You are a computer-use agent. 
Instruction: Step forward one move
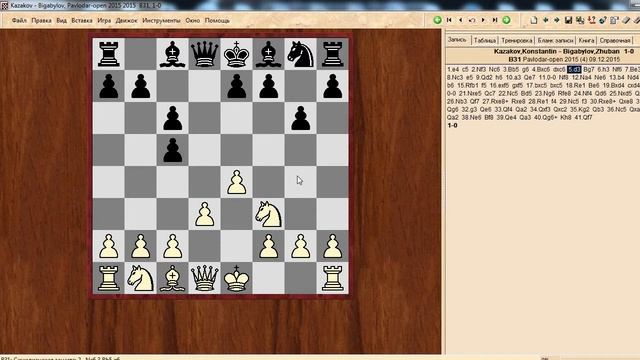[483, 20]
